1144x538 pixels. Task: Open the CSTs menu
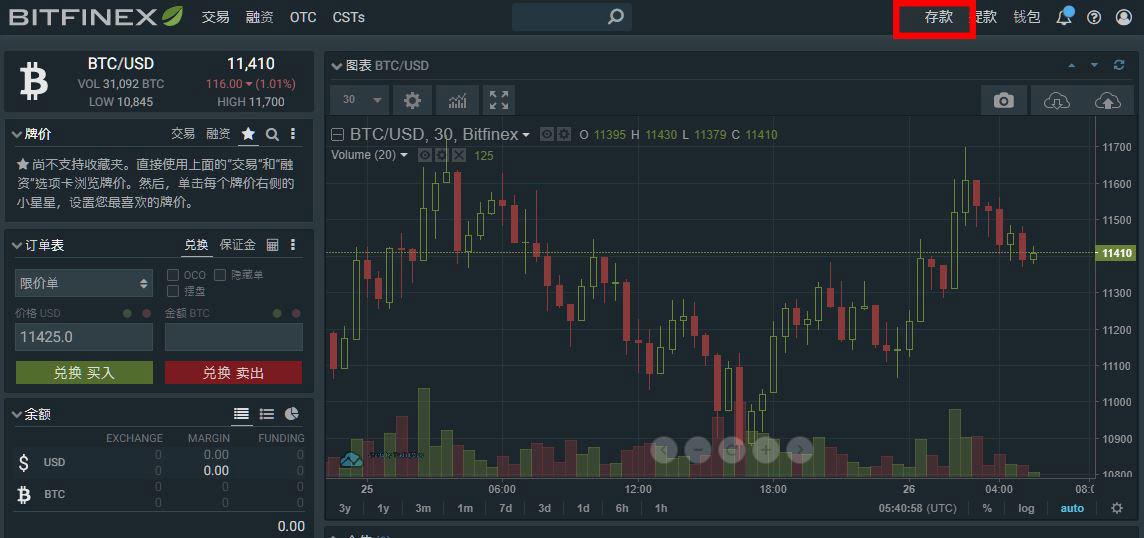click(349, 17)
